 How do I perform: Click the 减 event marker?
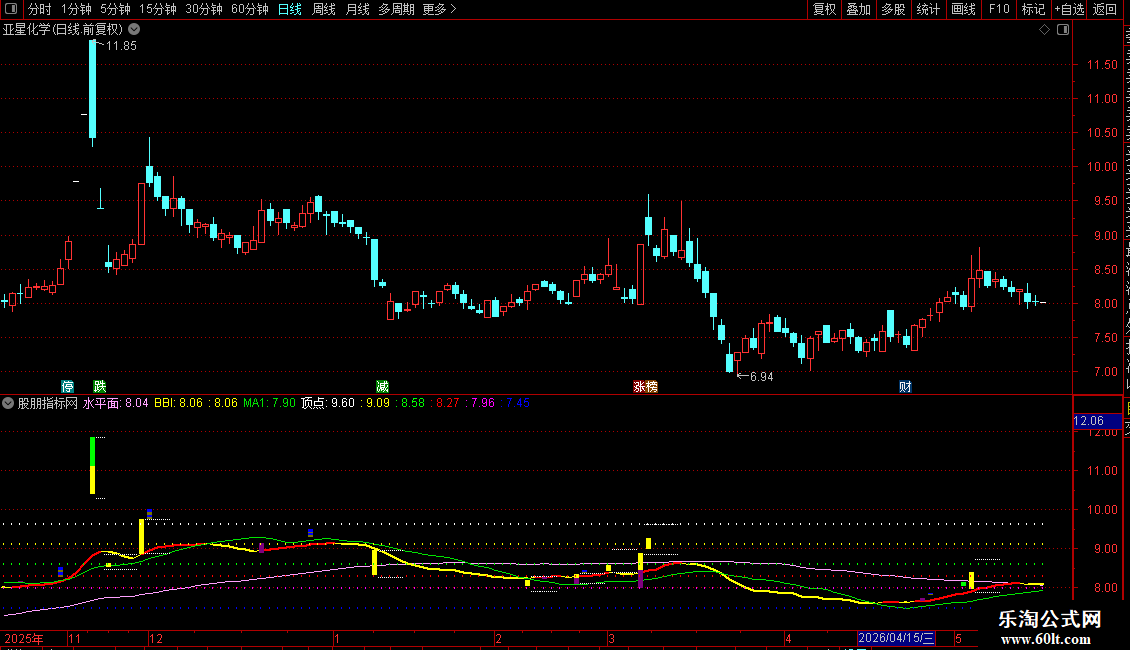click(383, 386)
